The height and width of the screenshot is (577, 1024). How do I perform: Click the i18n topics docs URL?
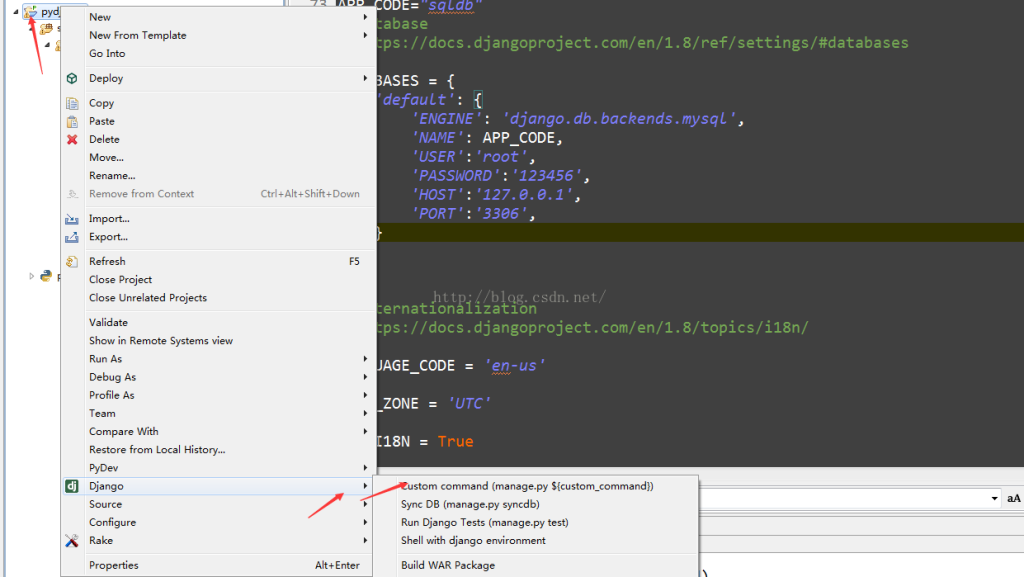[592, 328]
